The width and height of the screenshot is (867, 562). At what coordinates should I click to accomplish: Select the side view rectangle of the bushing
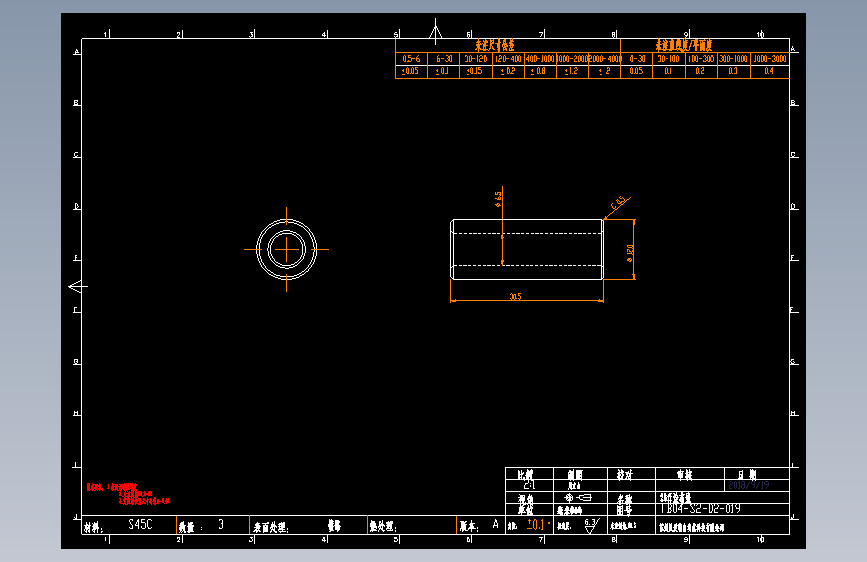(527, 249)
